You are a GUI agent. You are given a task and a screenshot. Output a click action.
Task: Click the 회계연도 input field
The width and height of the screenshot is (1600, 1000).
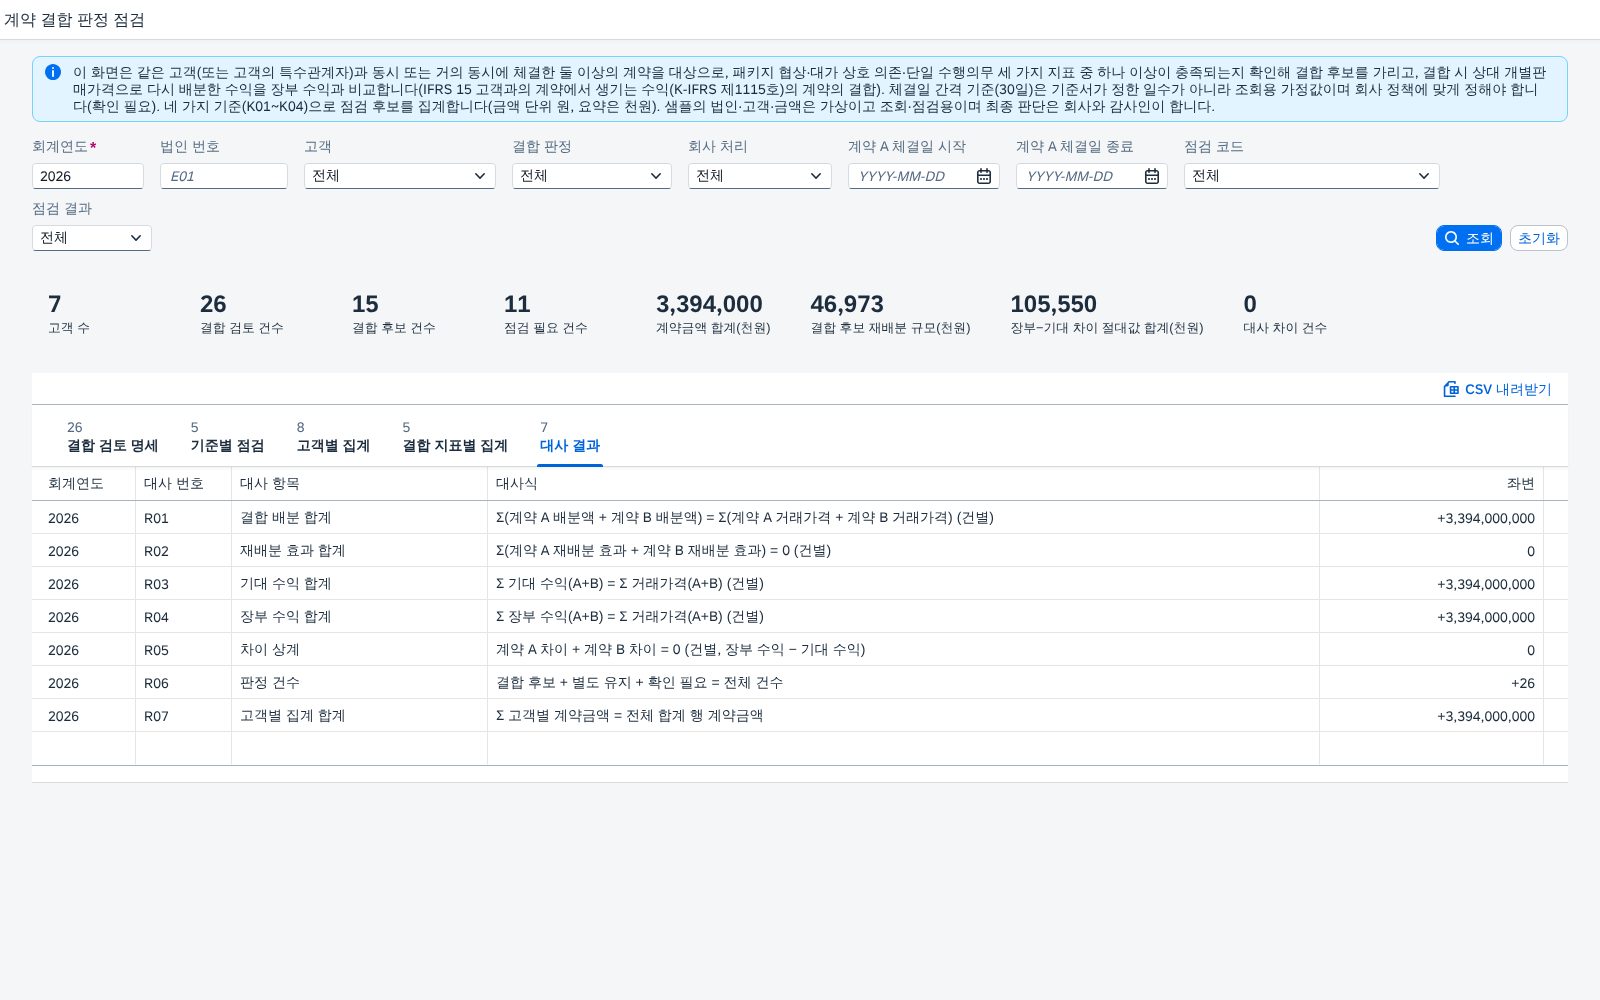(x=88, y=176)
